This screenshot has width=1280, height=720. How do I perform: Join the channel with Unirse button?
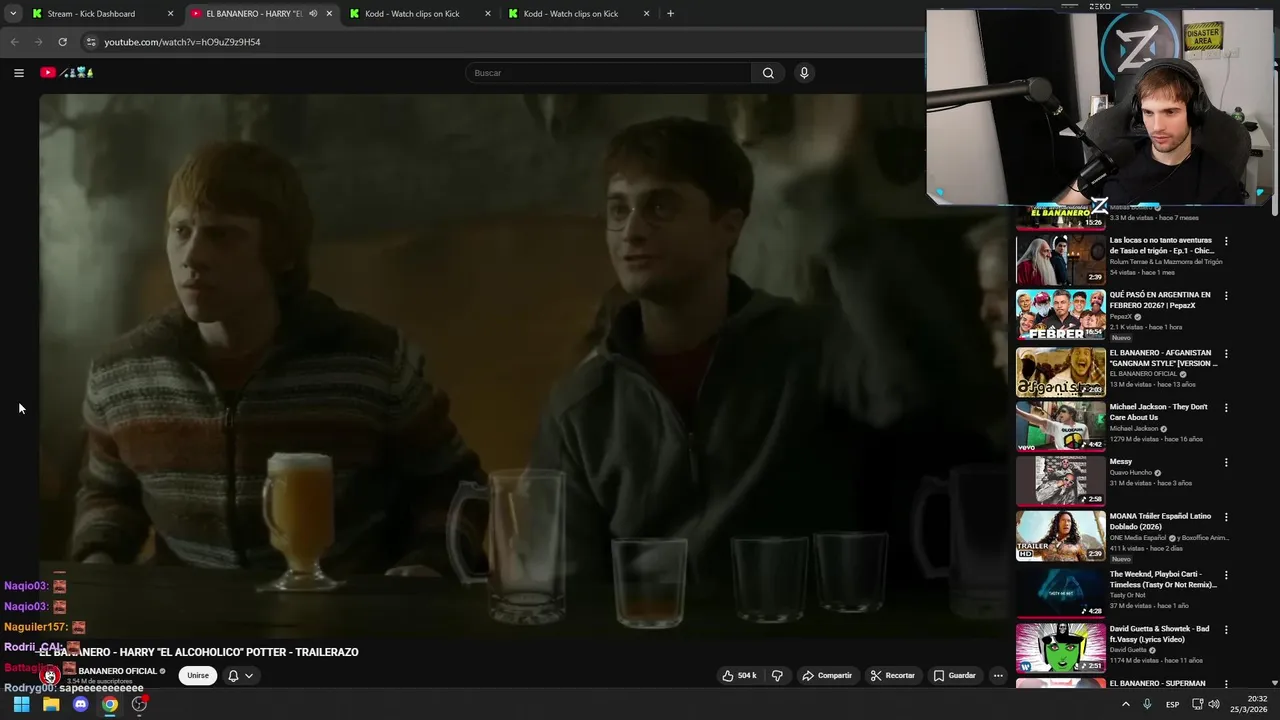pos(198,676)
